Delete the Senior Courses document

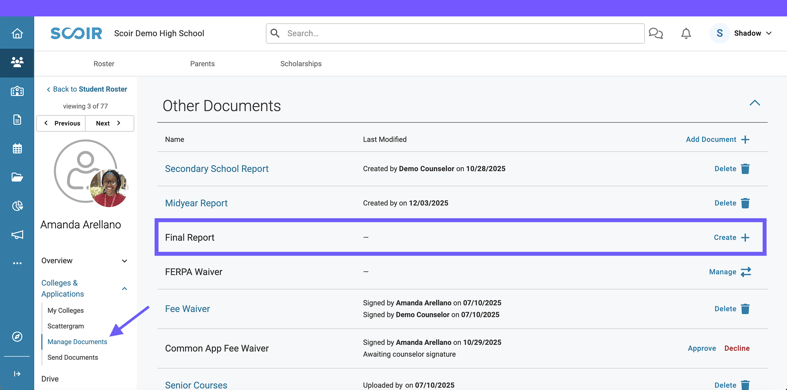(725, 385)
